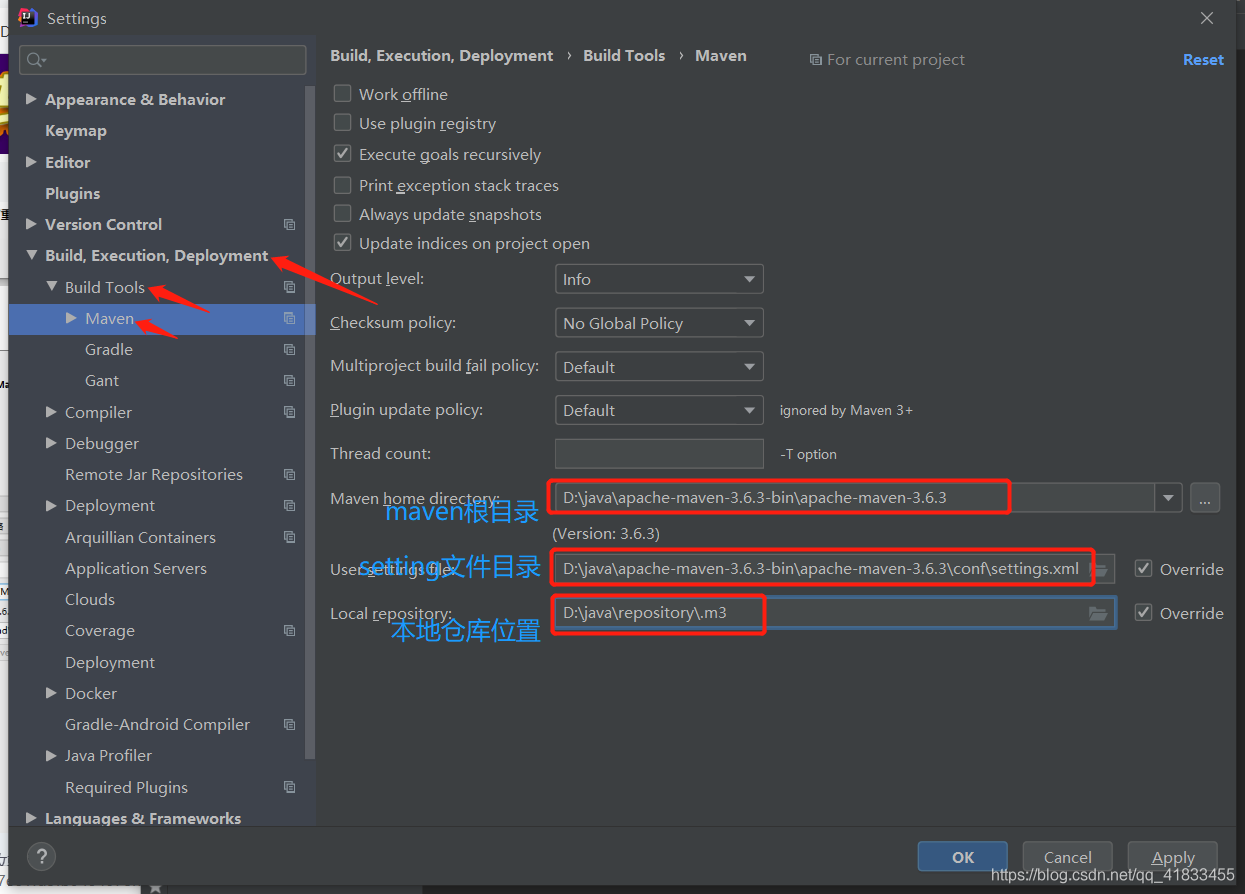
Task: Expand the Maven tree node
Action: [71, 318]
